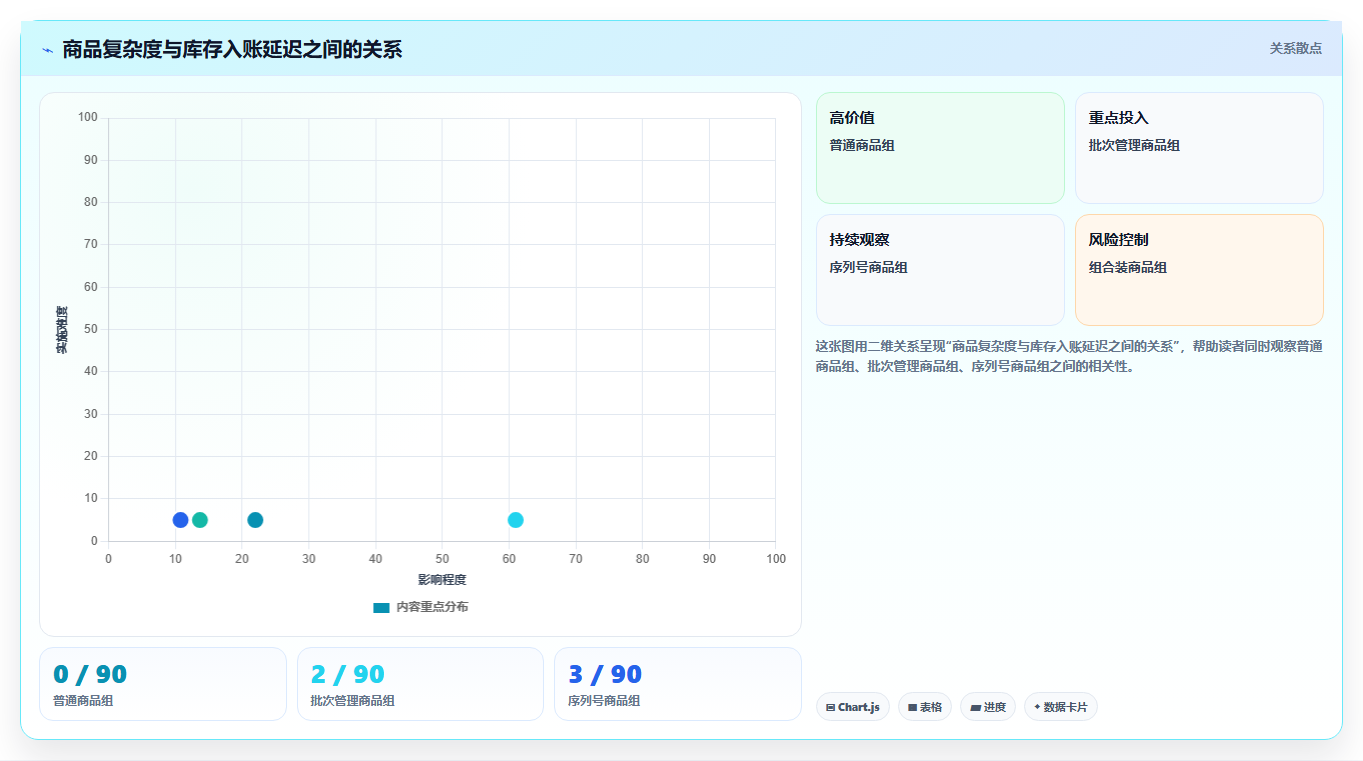Viewport: 1363px width, 761px height.
Task: Open the 持续观察 quadrant card
Action: tap(940, 270)
